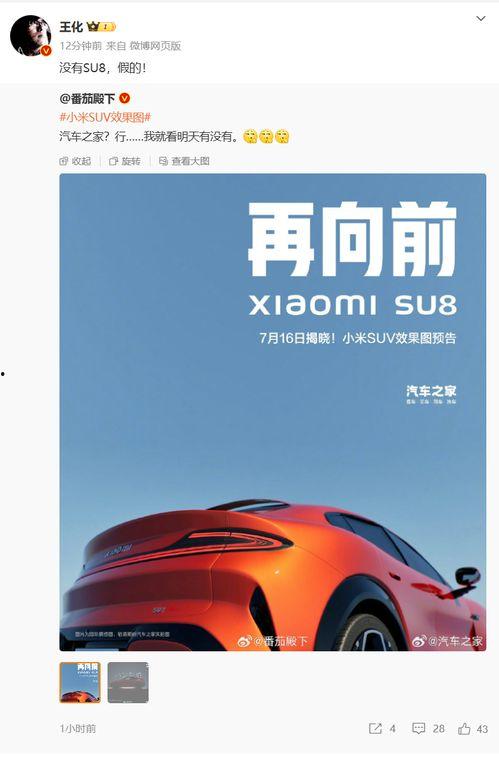The image size is (499, 757).
Task: Click the 12分钟前 post timestamp
Action: pos(81,46)
